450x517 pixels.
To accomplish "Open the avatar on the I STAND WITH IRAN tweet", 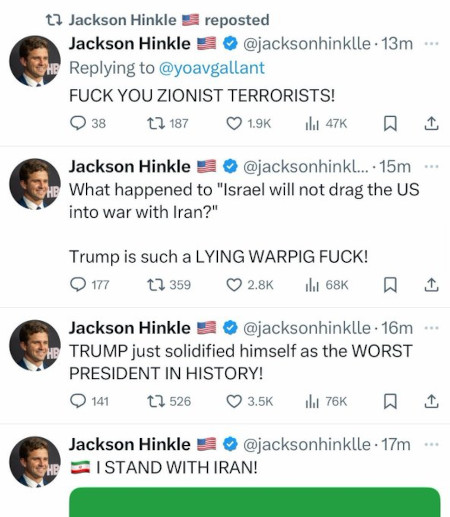I will (x=35, y=462).
